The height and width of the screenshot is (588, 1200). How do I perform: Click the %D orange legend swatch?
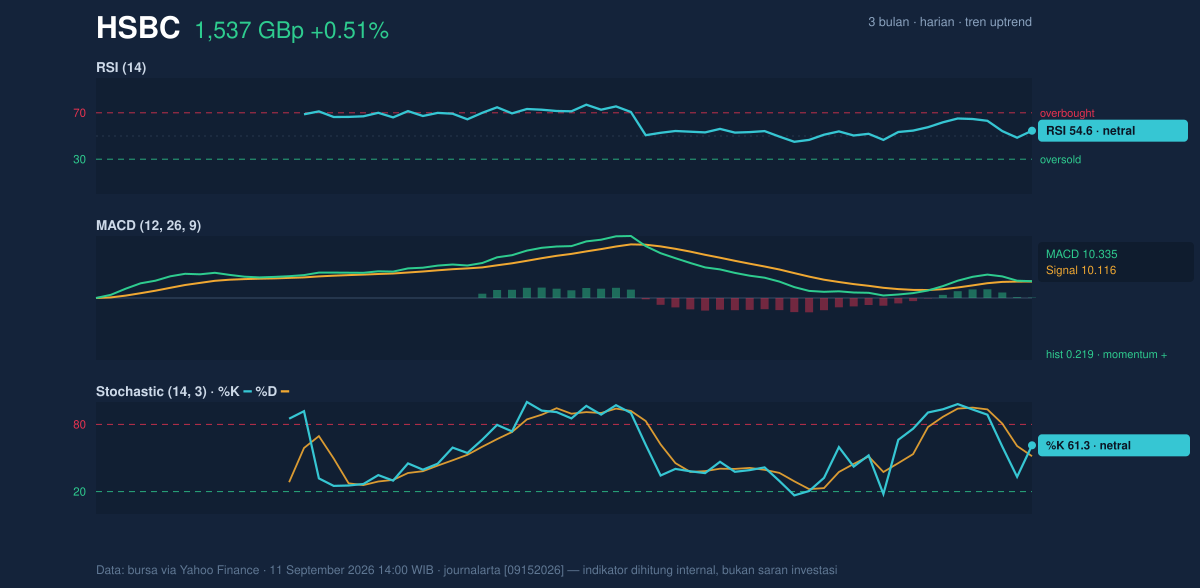click(285, 391)
